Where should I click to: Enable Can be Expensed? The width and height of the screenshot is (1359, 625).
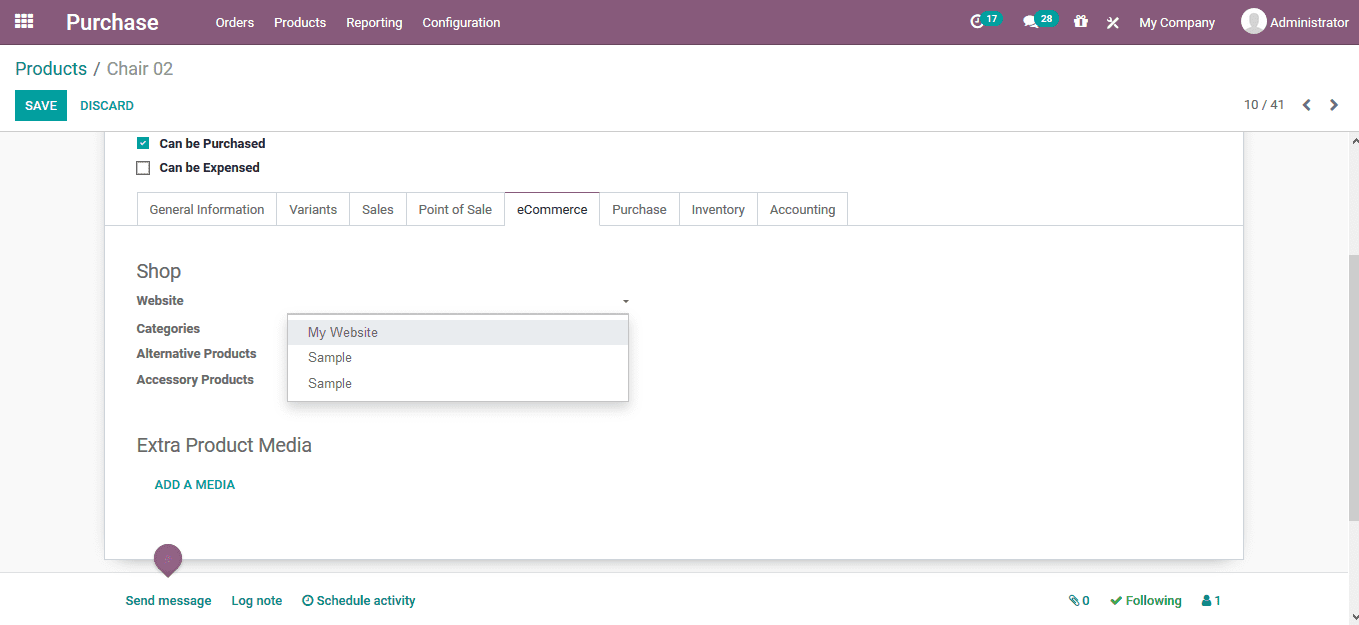(143, 166)
